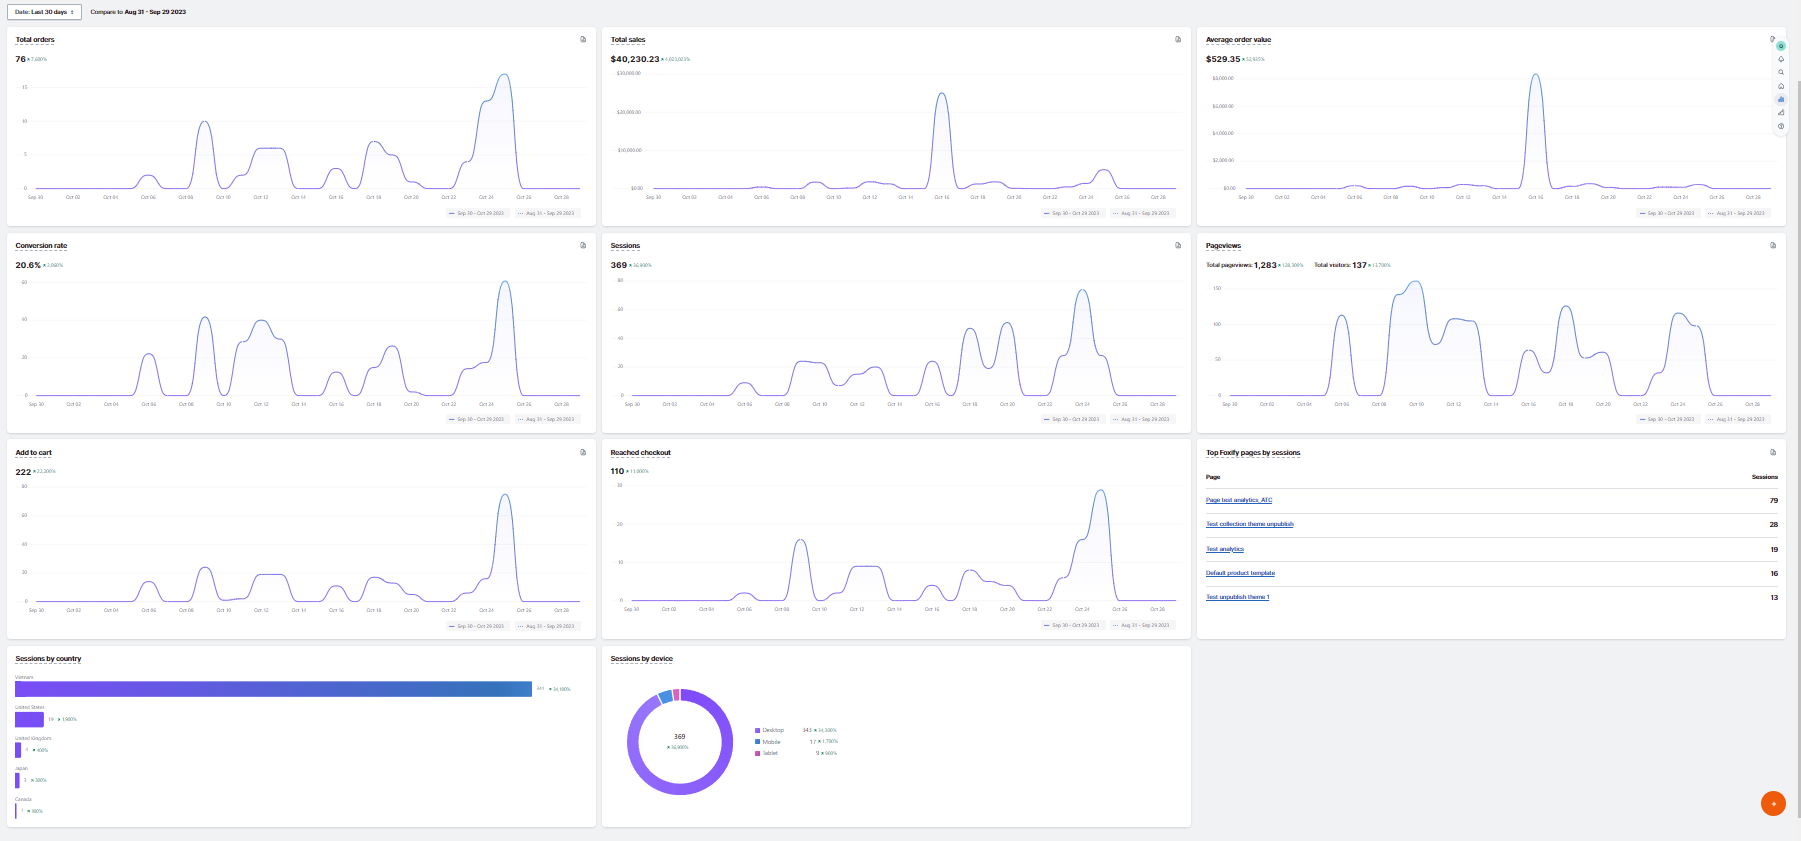
Task: Export the Conversion rate report
Action: click(x=583, y=245)
